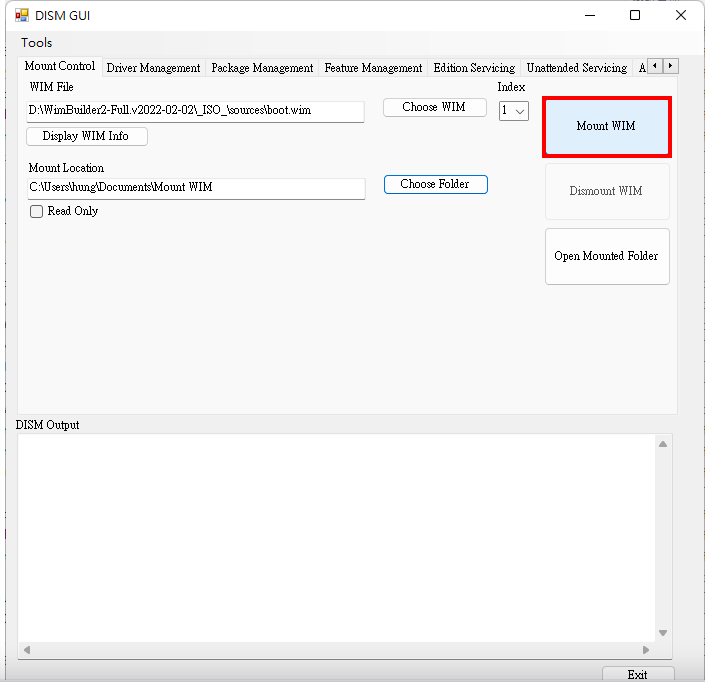705x682 pixels.
Task: Click the Choose WIM button
Action: [434, 107]
